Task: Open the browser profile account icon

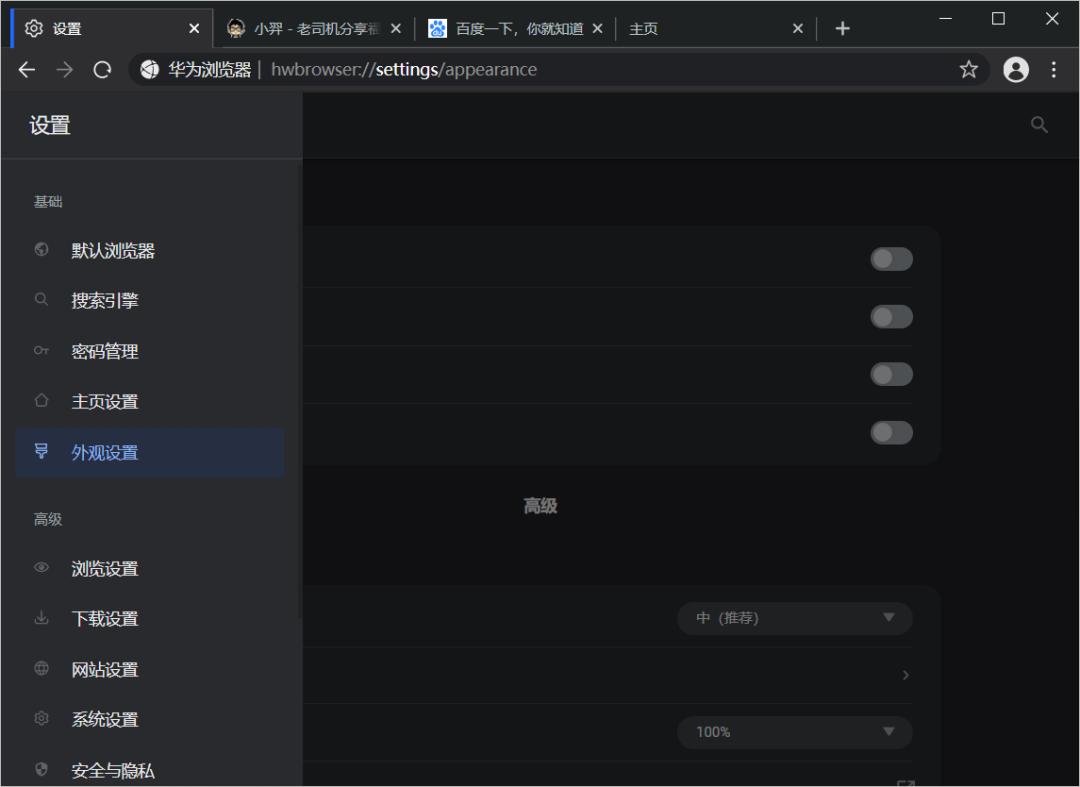Action: pos(1016,70)
